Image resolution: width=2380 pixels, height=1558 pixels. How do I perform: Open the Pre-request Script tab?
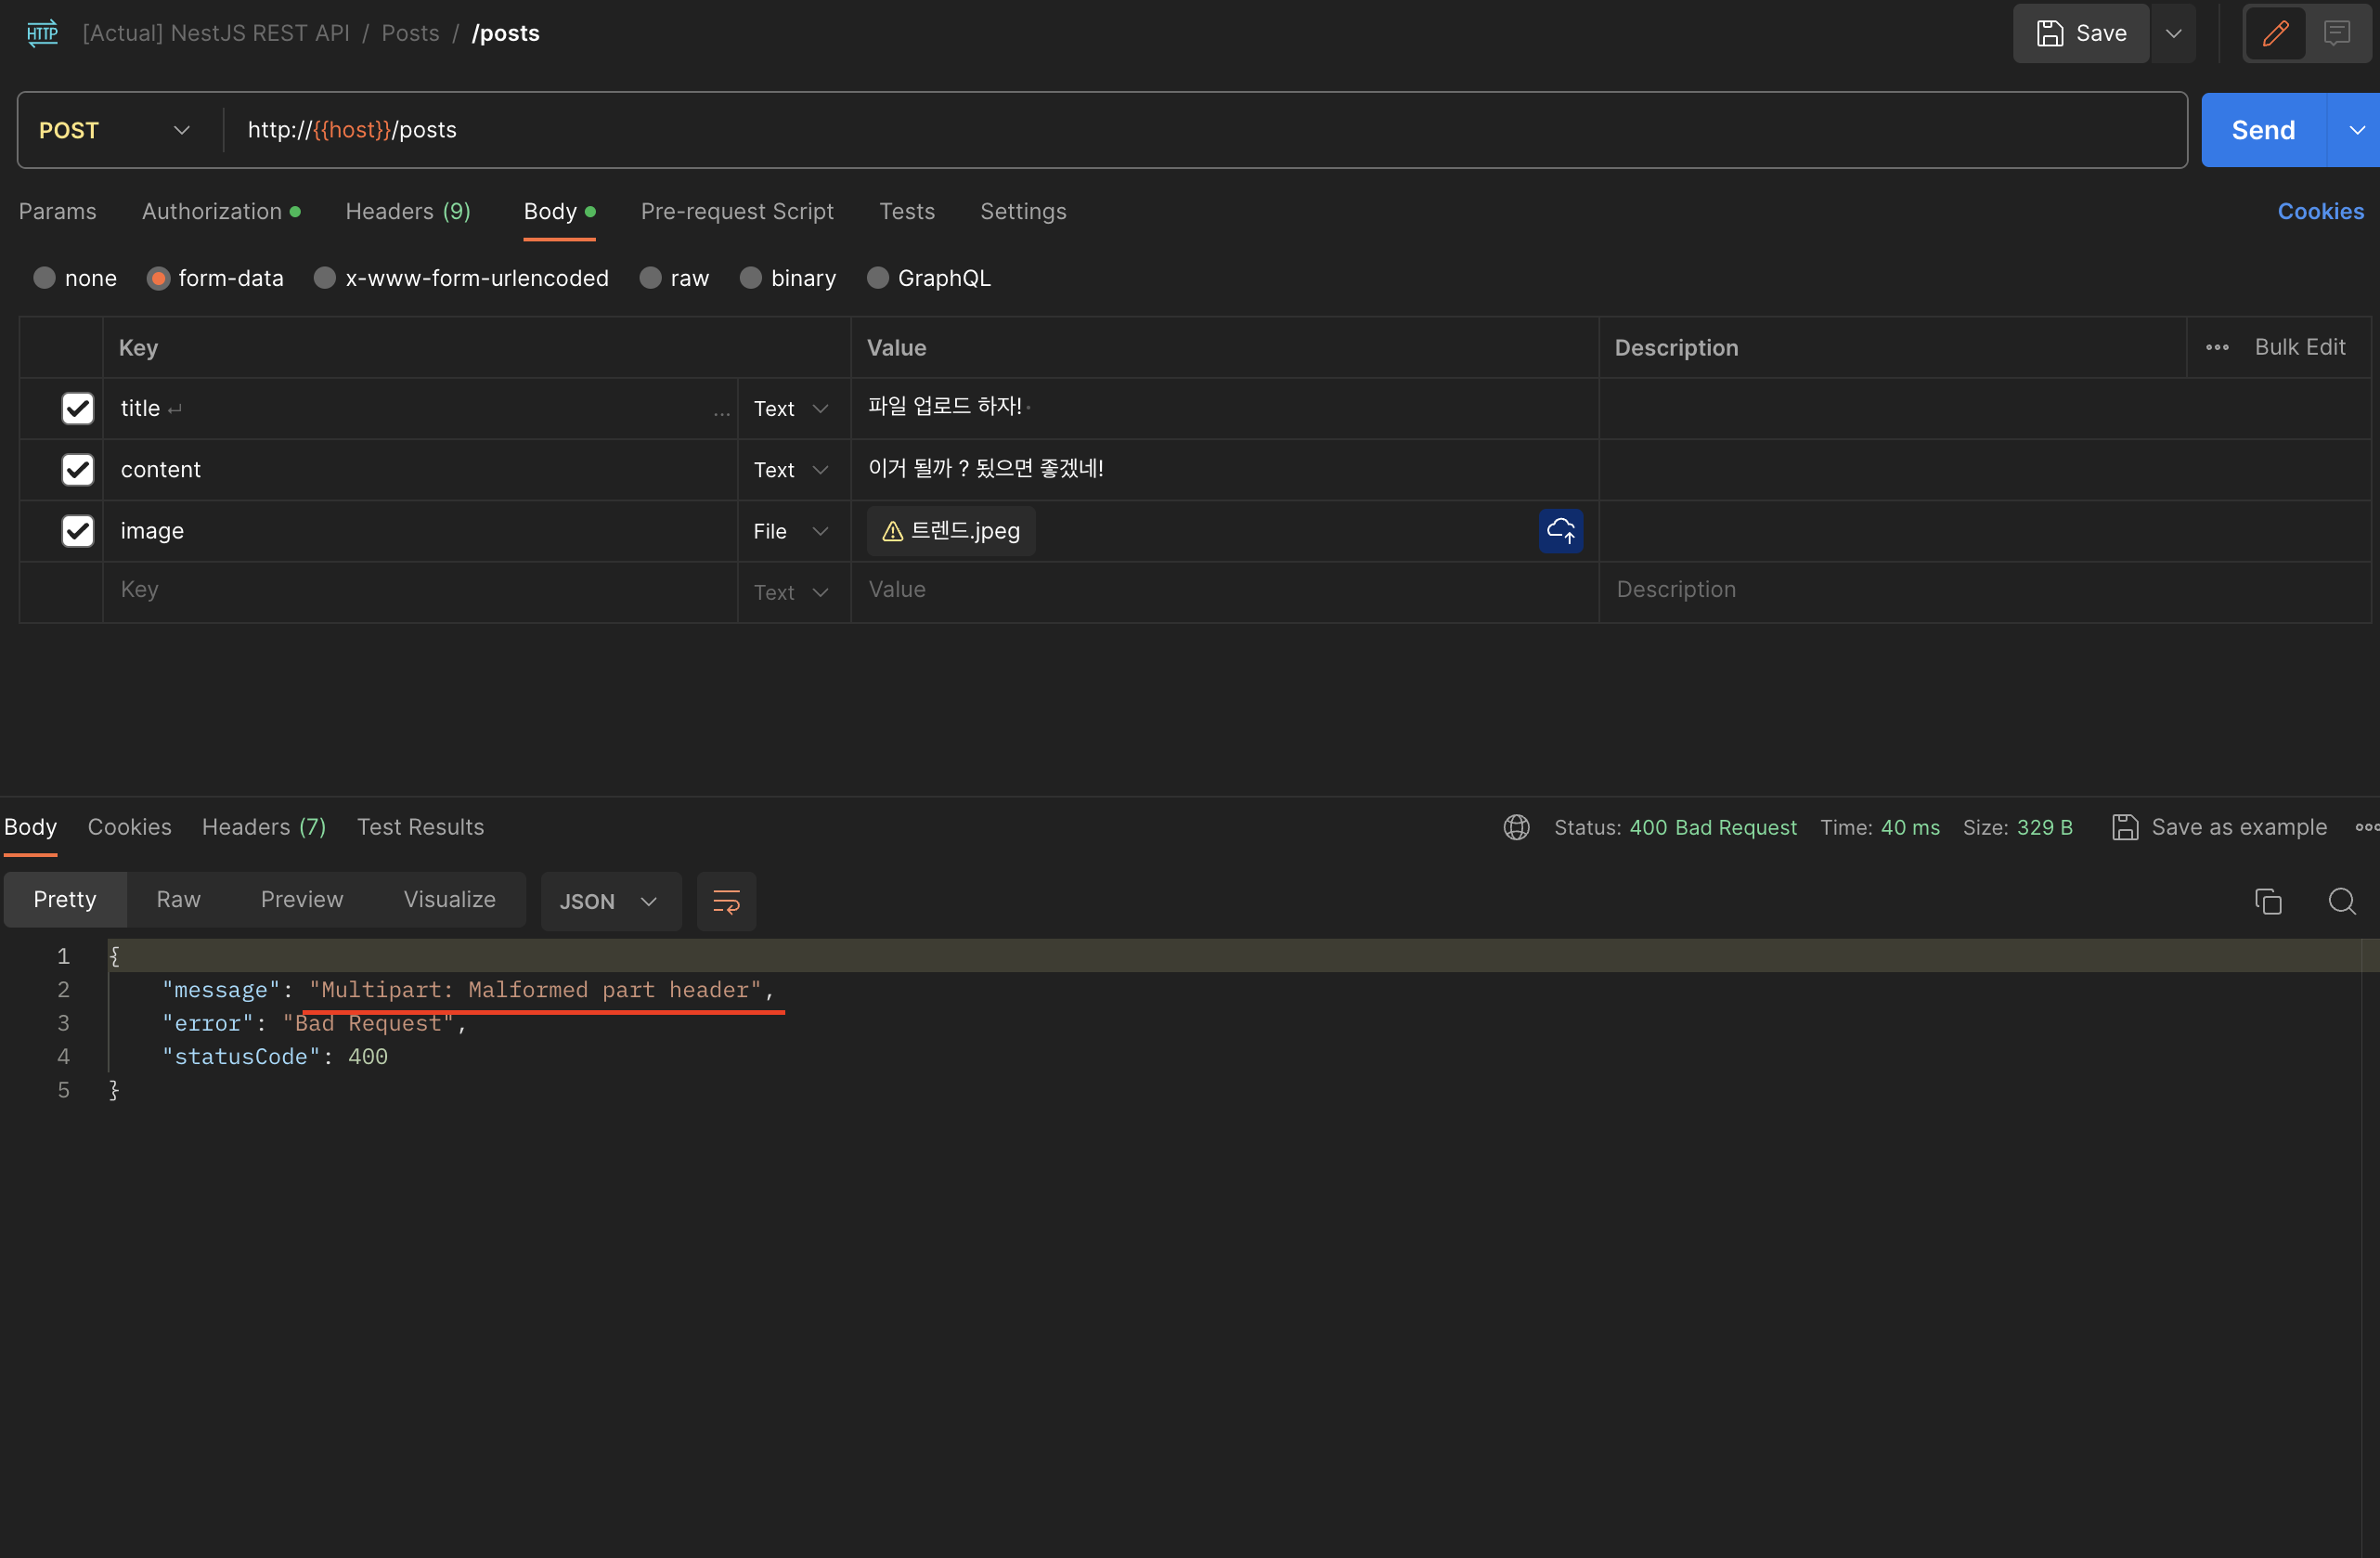pyautogui.click(x=737, y=211)
